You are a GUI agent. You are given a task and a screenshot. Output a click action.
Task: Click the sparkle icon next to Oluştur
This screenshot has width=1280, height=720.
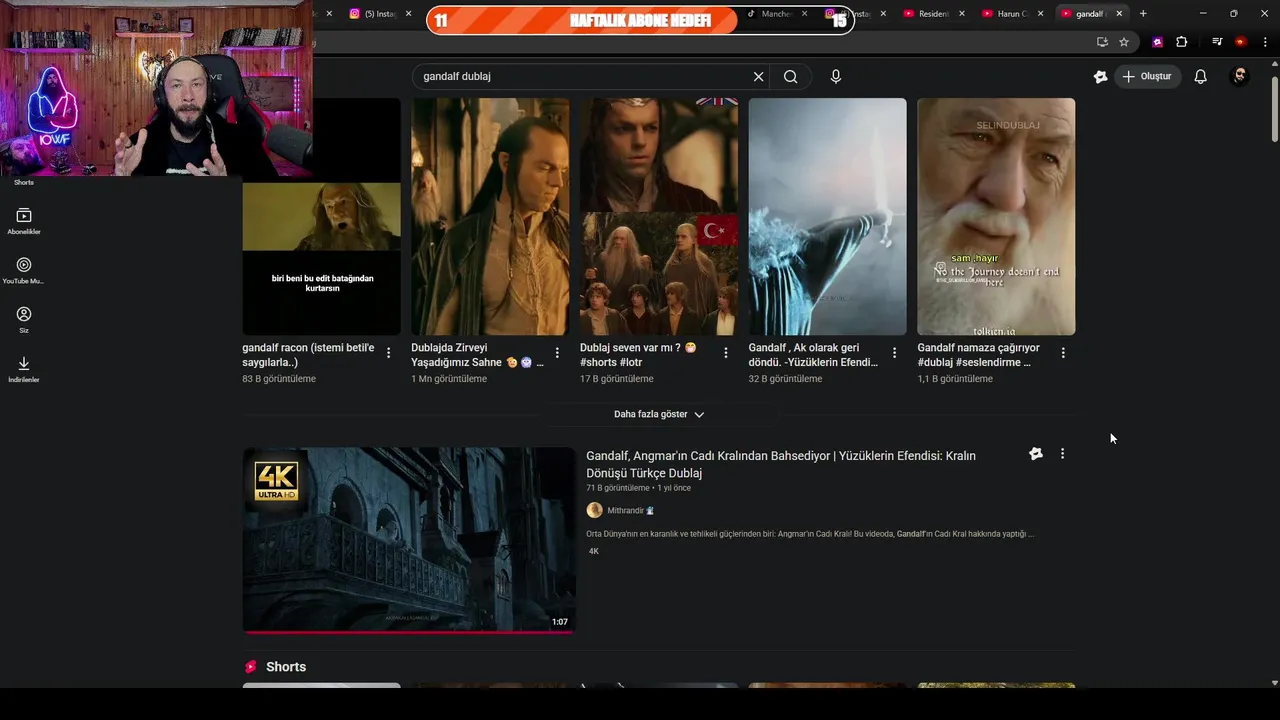click(x=1100, y=76)
